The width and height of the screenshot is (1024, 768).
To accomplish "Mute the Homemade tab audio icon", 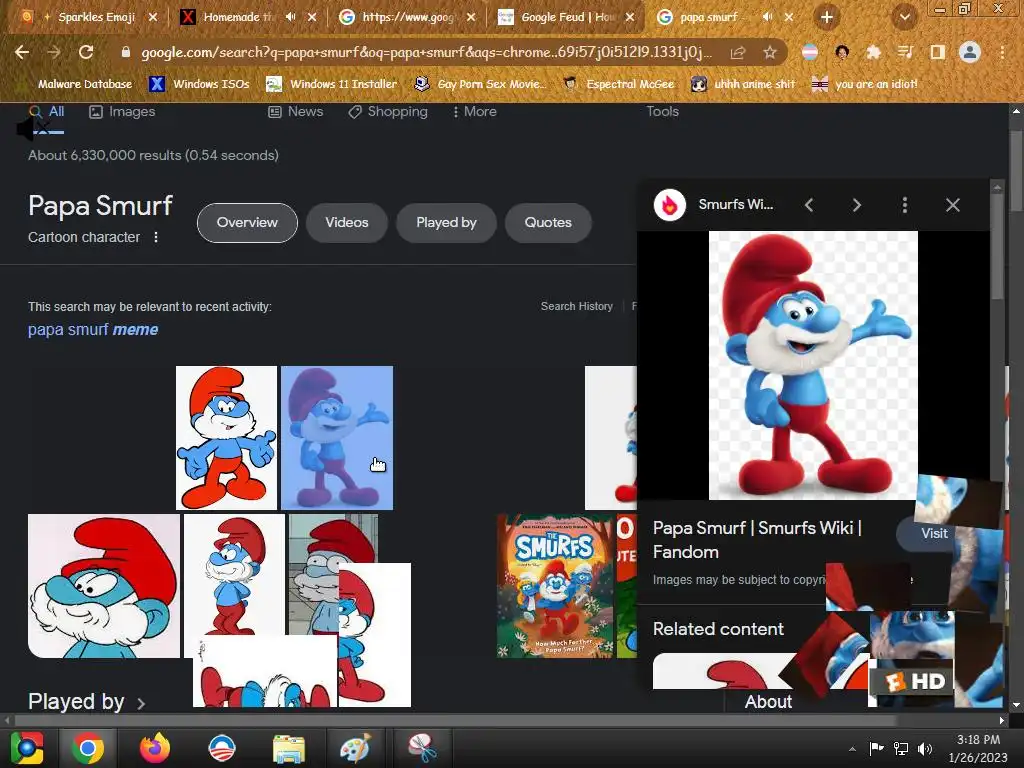I will (x=291, y=17).
